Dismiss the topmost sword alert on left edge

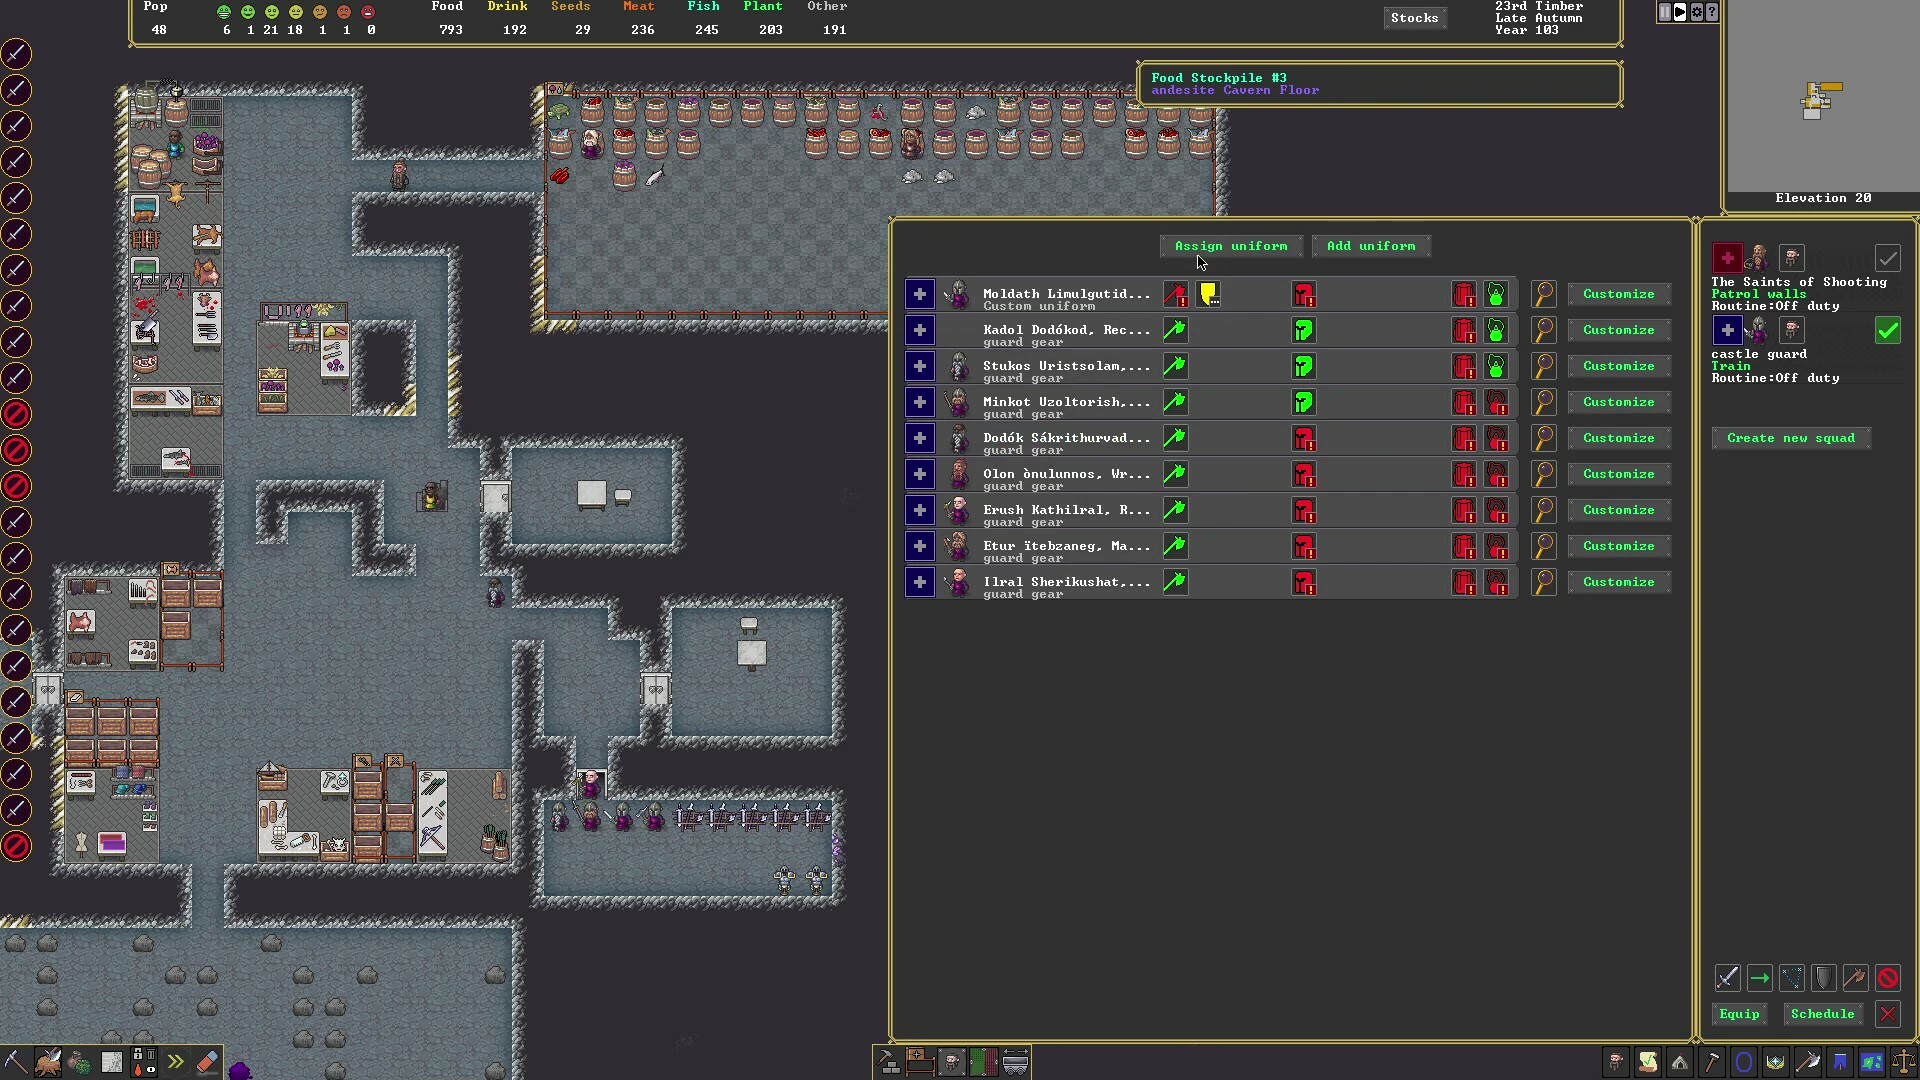coord(16,54)
